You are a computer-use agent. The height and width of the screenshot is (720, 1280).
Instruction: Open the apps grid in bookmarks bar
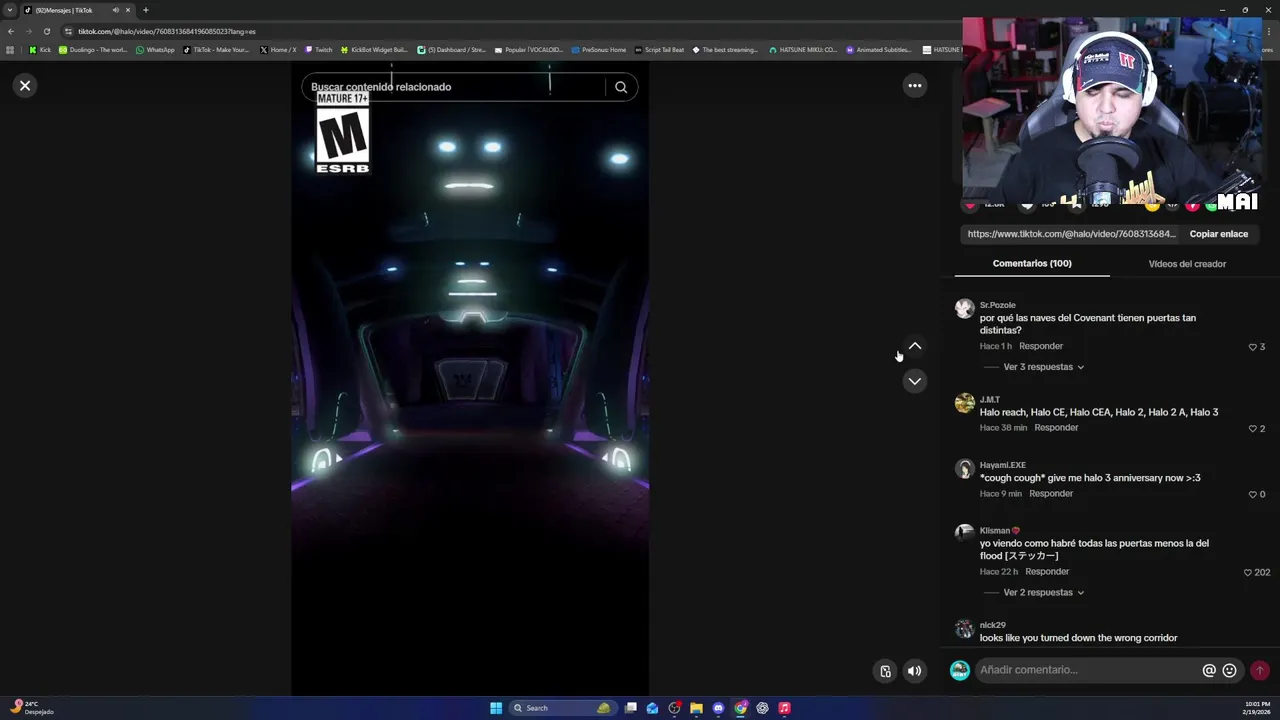coord(11,50)
